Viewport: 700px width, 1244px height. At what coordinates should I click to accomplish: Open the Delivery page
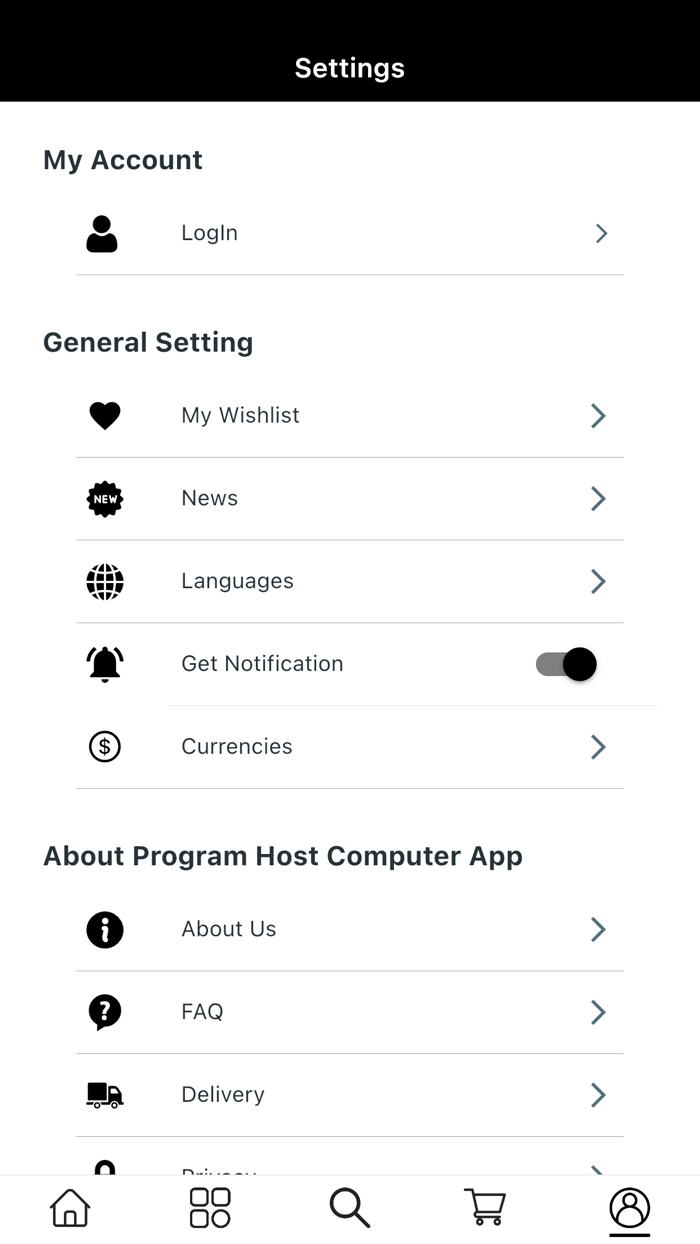(222, 1095)
